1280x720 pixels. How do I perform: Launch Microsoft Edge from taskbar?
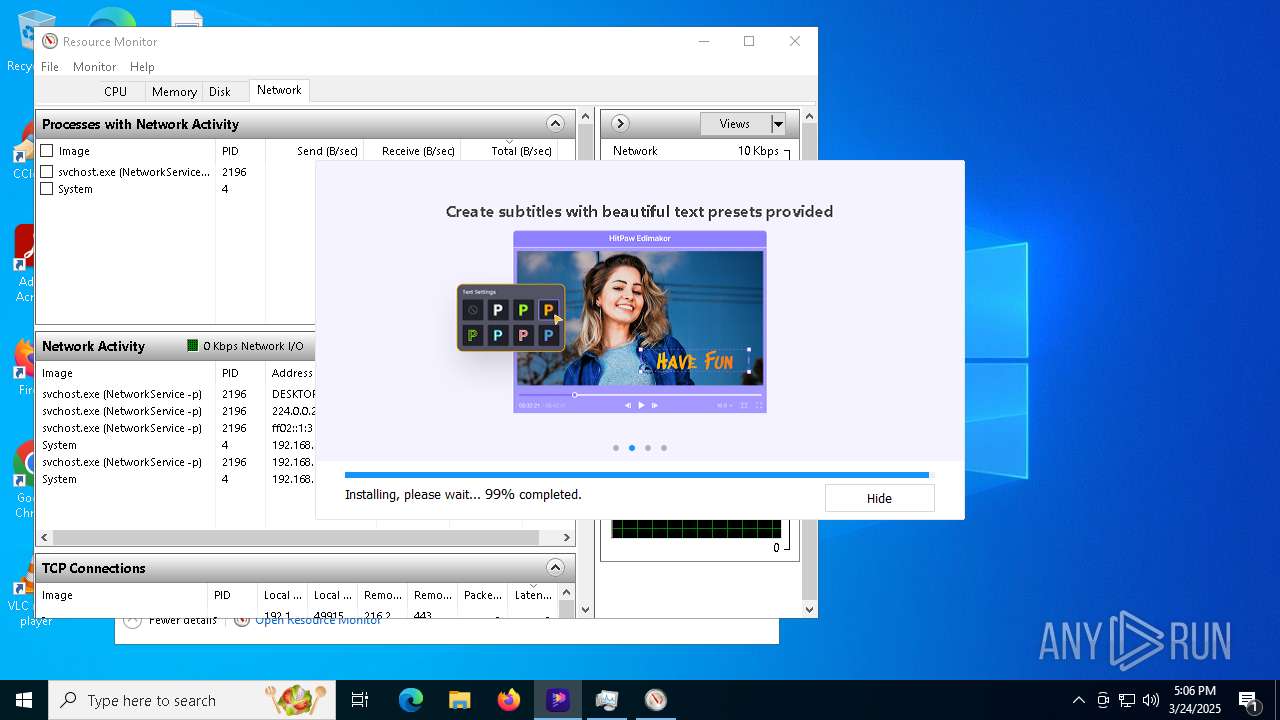coord(411,700)
